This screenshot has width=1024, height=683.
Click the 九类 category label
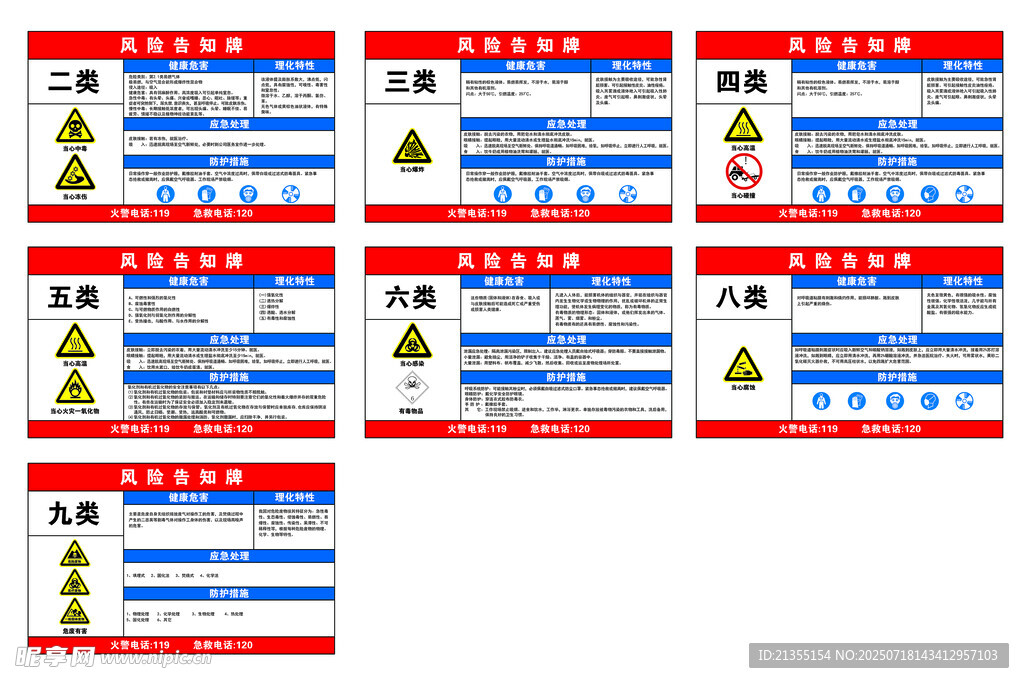point(75,514)
